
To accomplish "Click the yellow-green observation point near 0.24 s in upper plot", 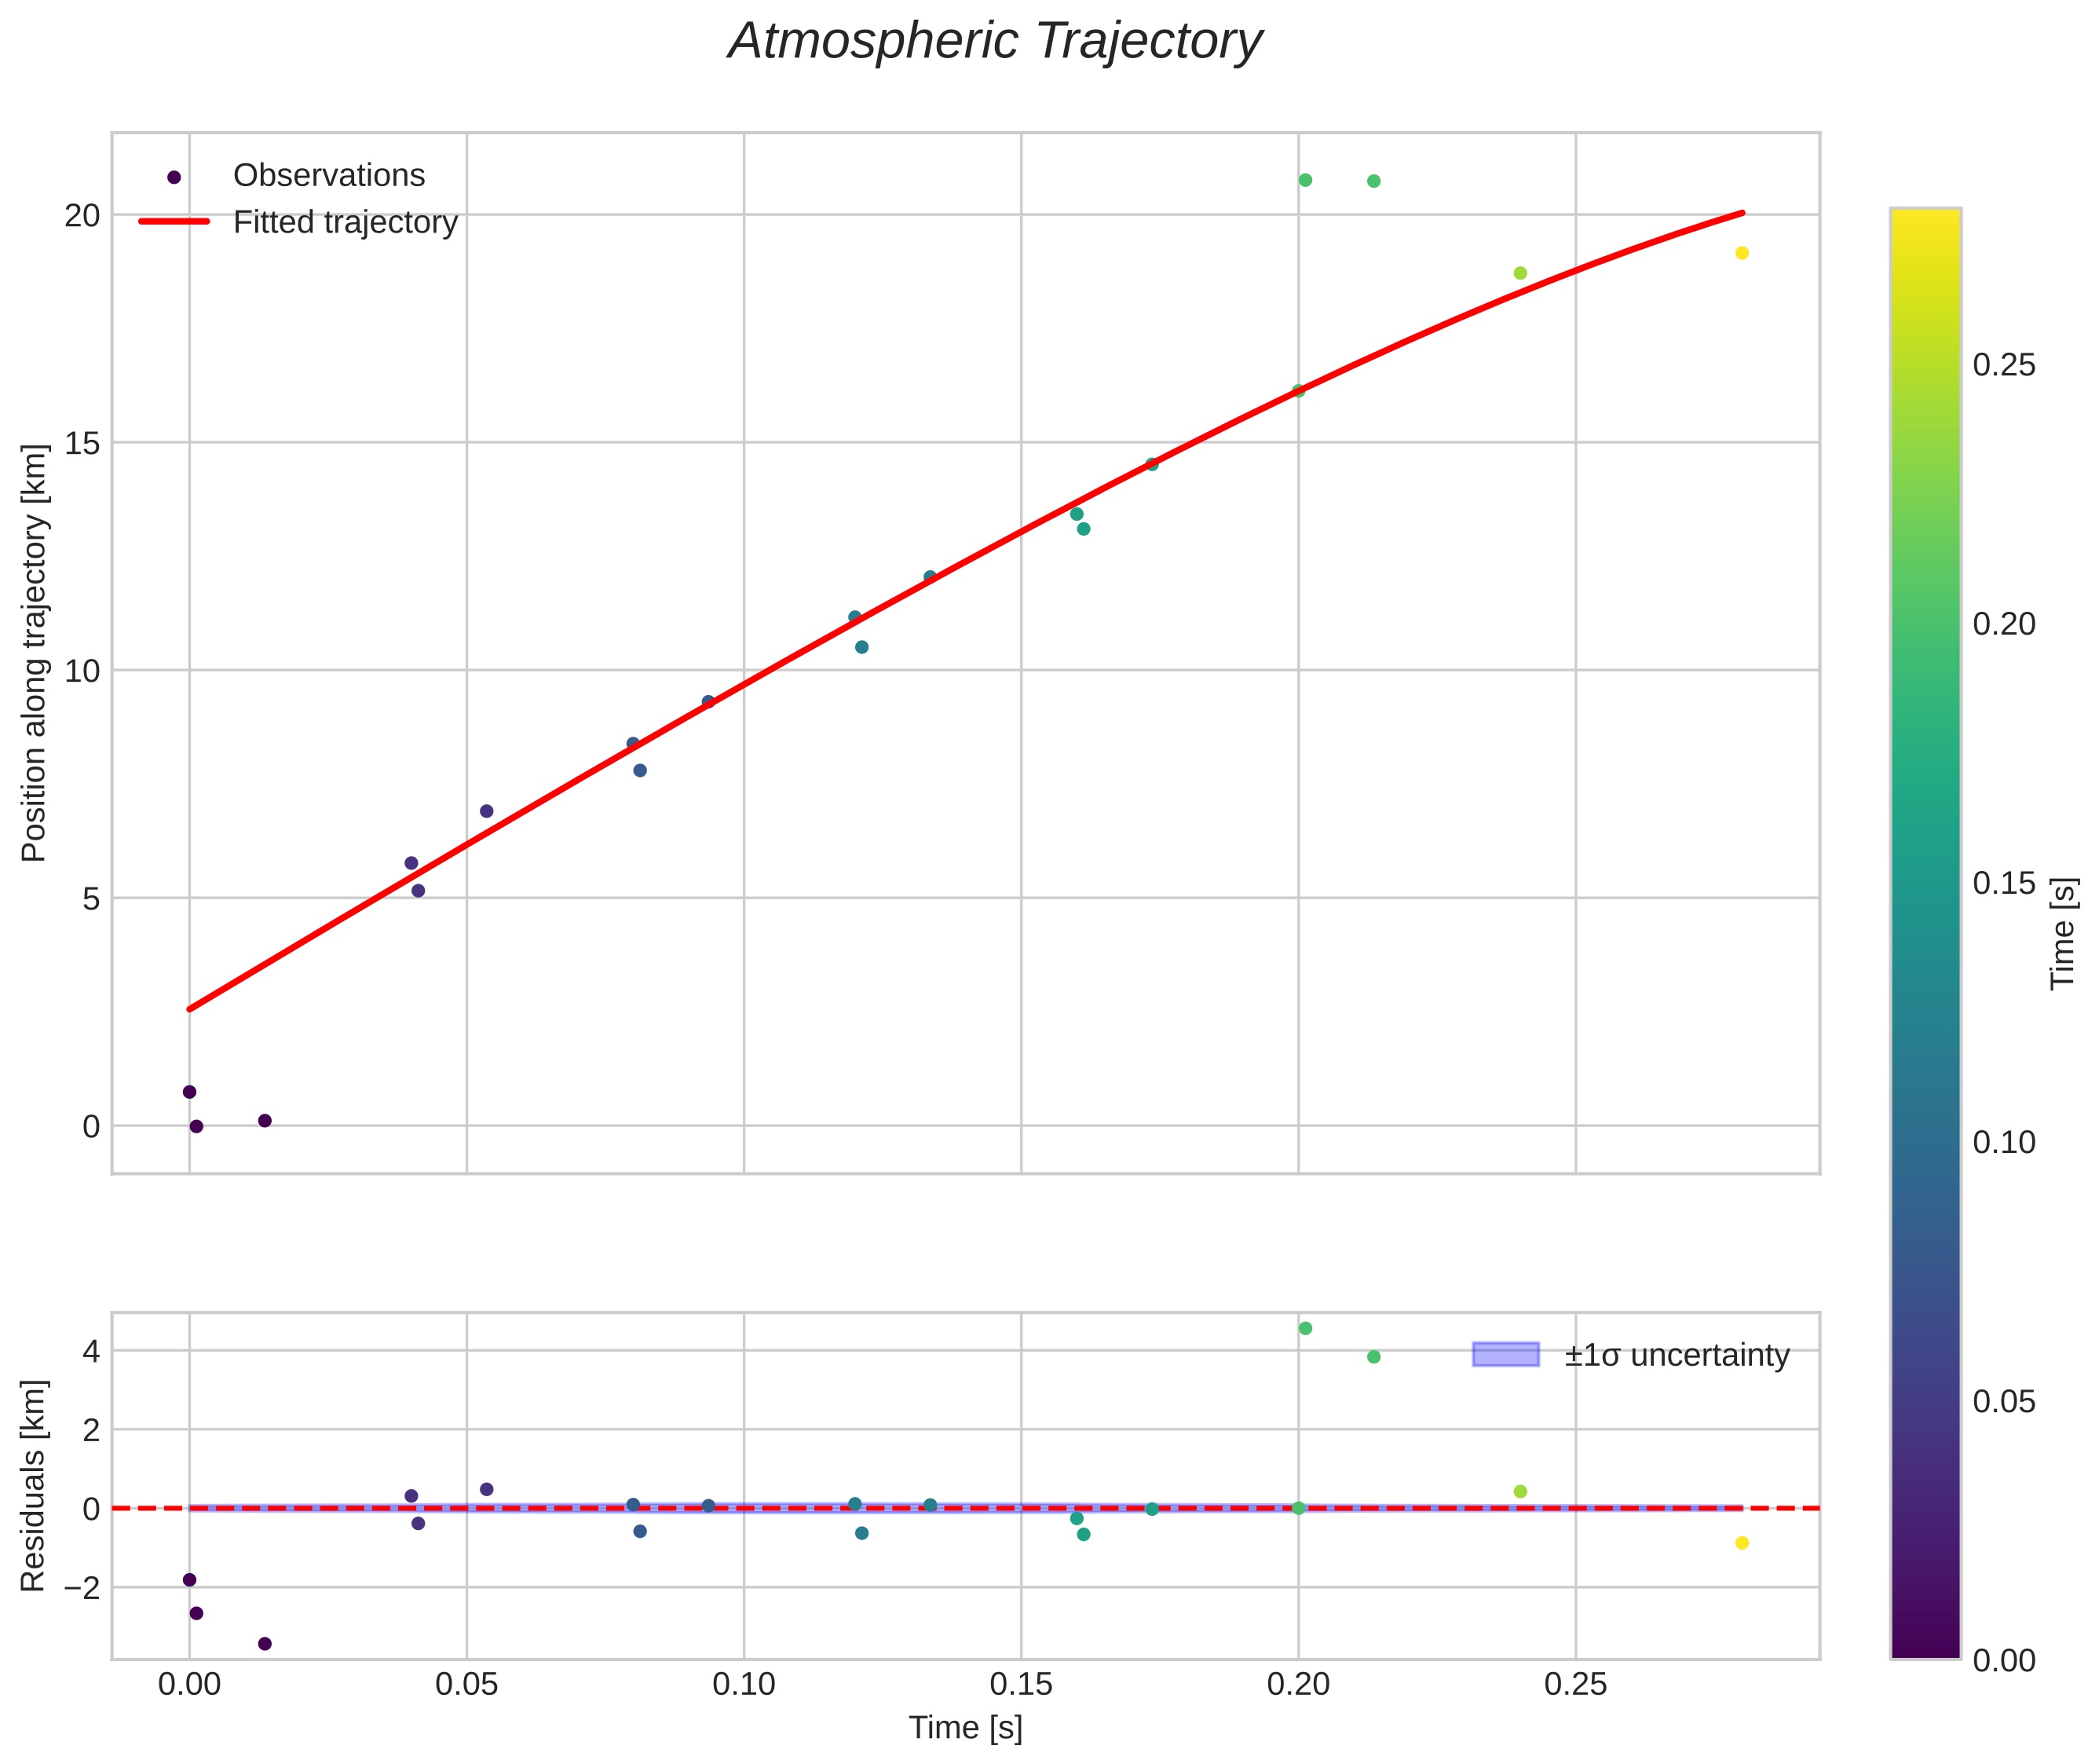I will click(x=1520, y=273).
